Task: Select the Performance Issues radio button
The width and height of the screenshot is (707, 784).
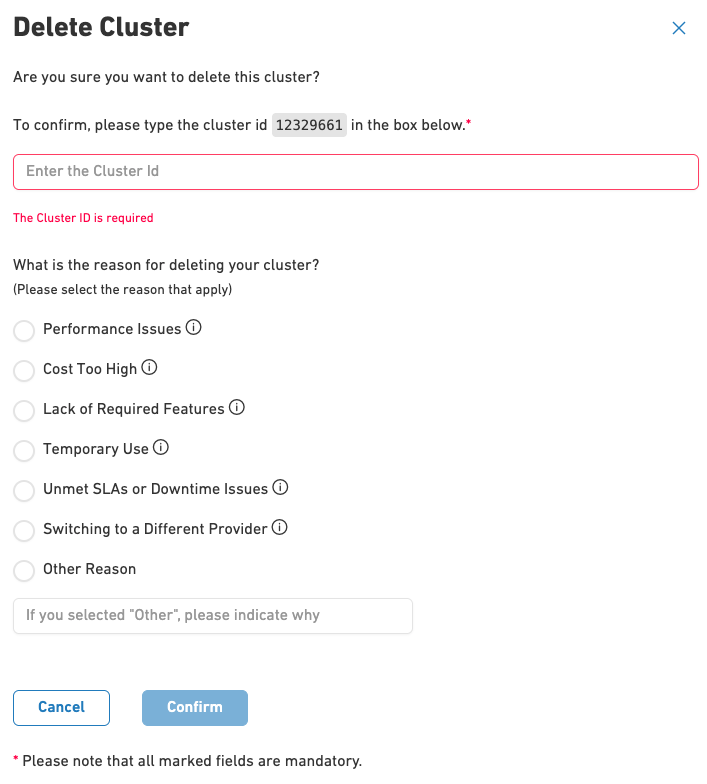Action: point(24,331)
